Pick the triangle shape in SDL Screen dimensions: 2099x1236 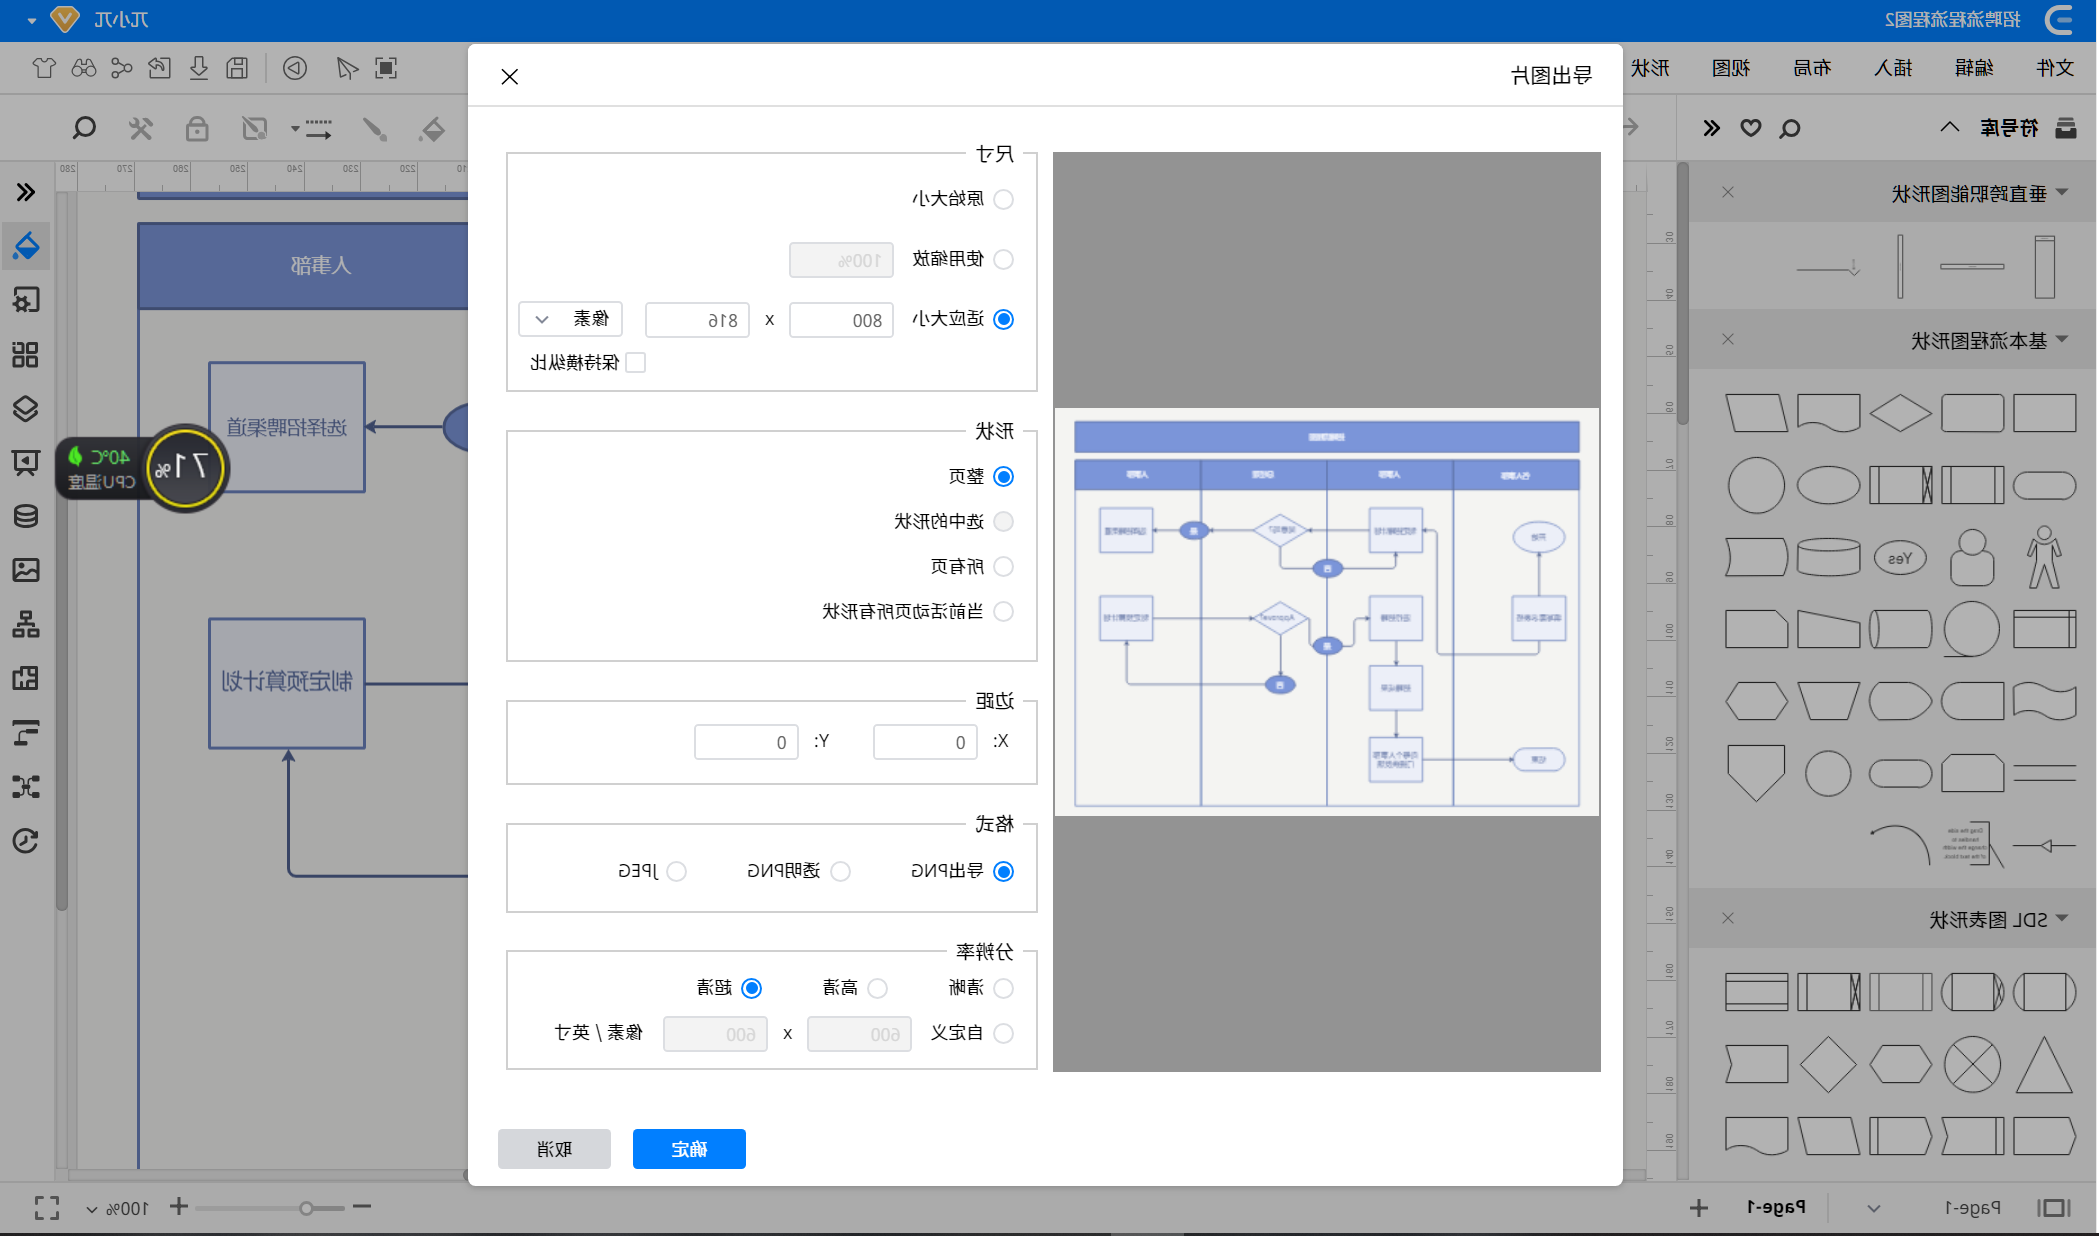(x=2044, y=1064)
